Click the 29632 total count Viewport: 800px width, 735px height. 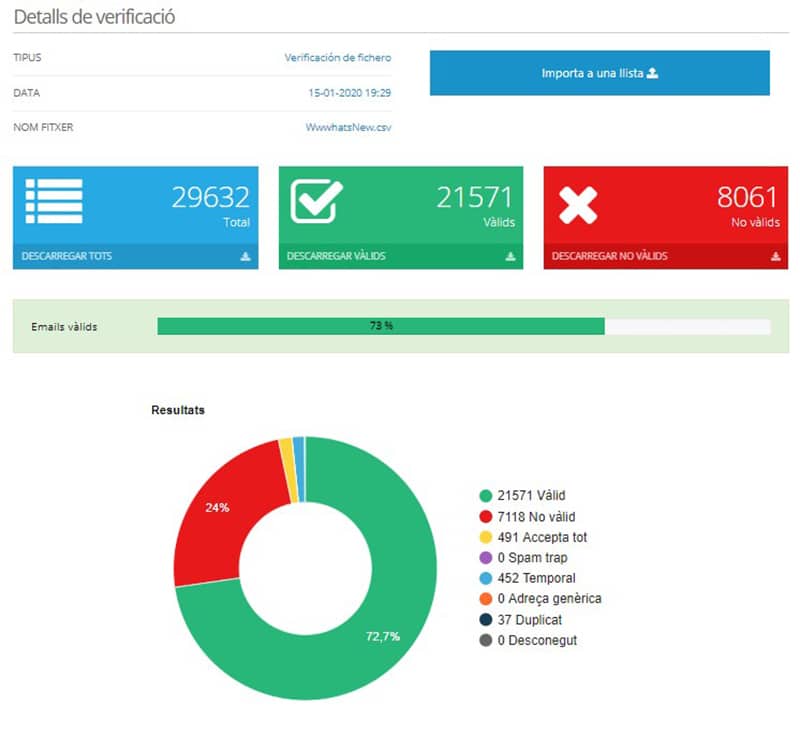[x=210, y=197]
